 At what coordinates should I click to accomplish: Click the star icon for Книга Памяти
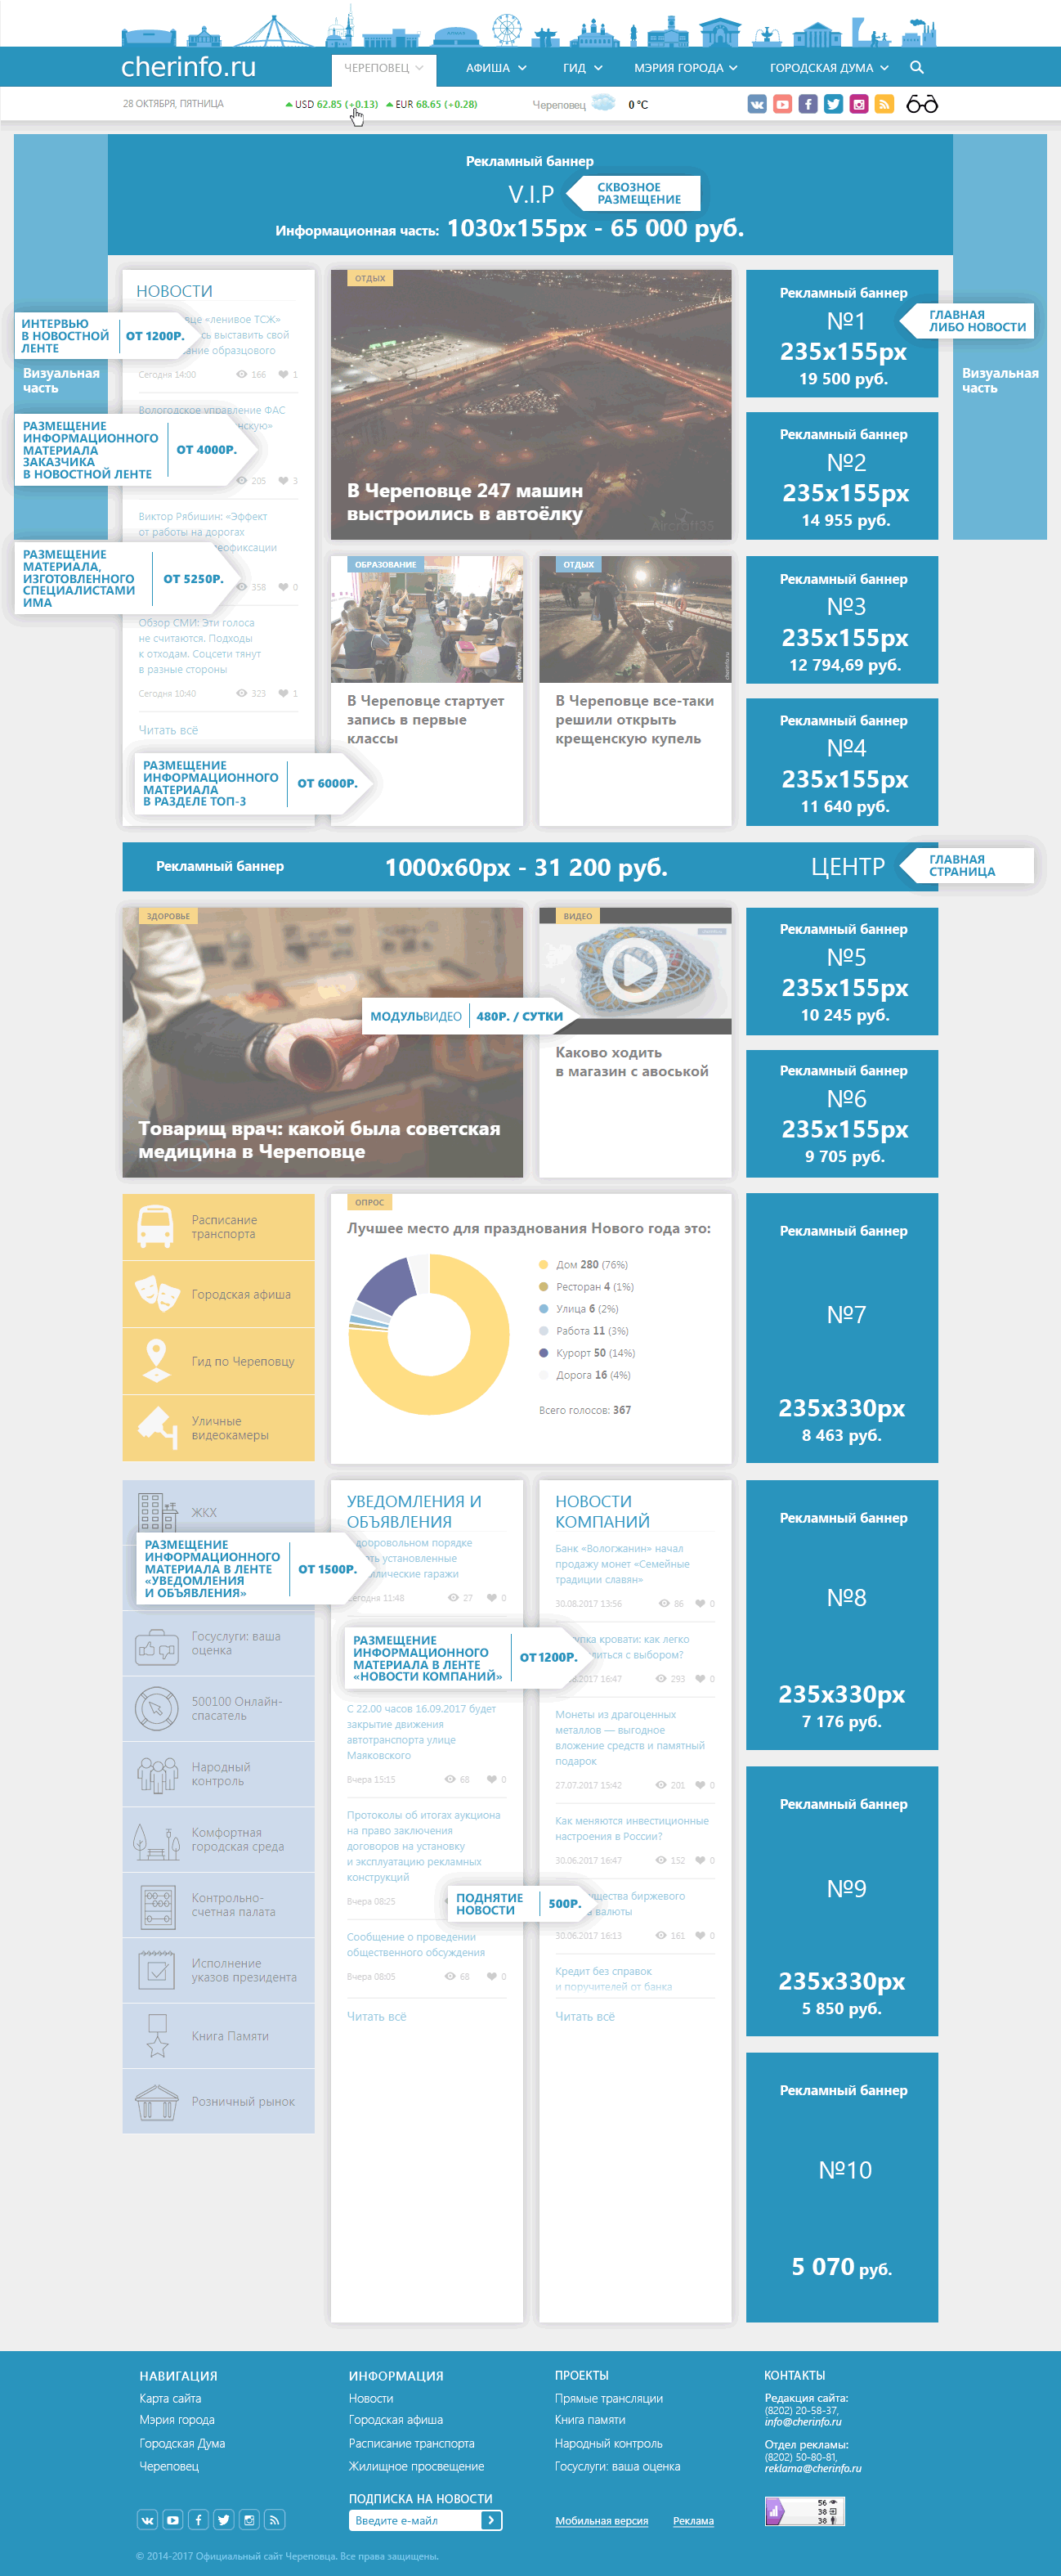[x=157, y=2035]
